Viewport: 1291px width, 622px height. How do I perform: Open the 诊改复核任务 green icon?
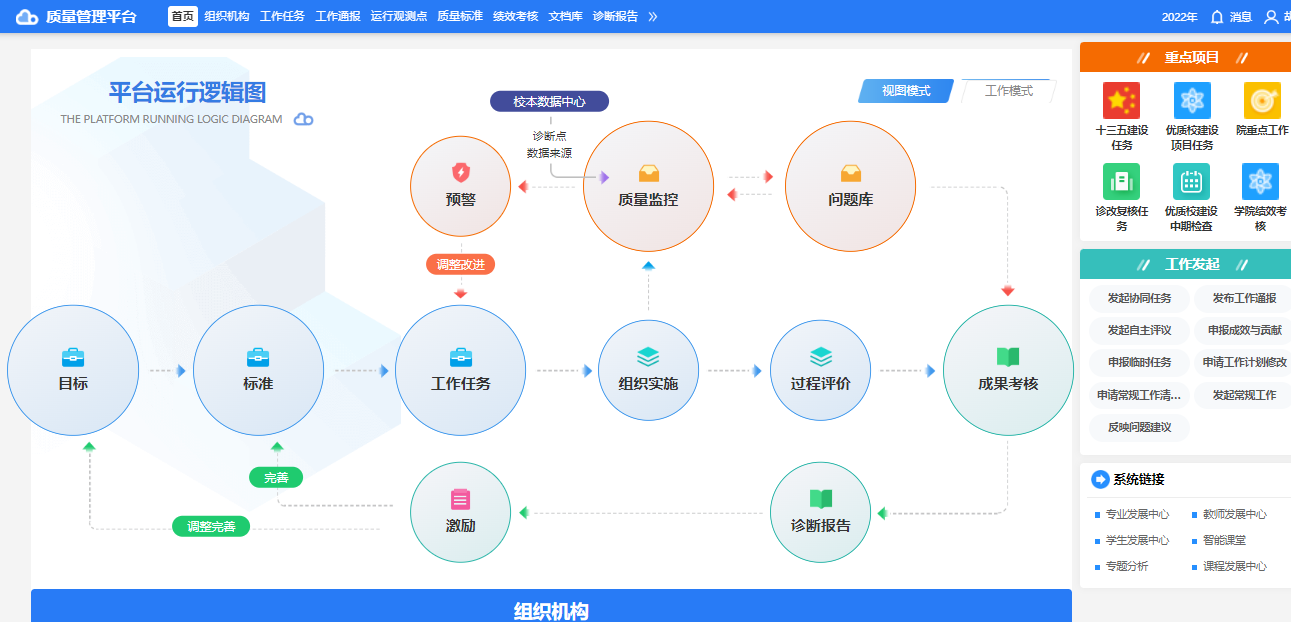click(1121, 182)
